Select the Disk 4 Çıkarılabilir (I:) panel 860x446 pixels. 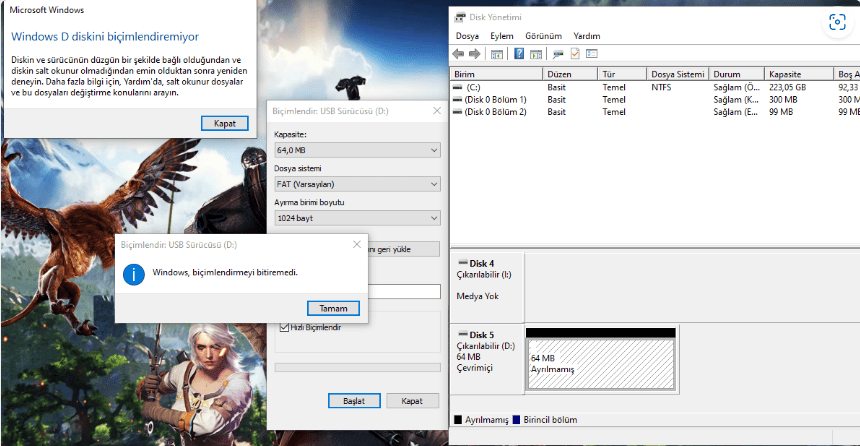point(487,287)
